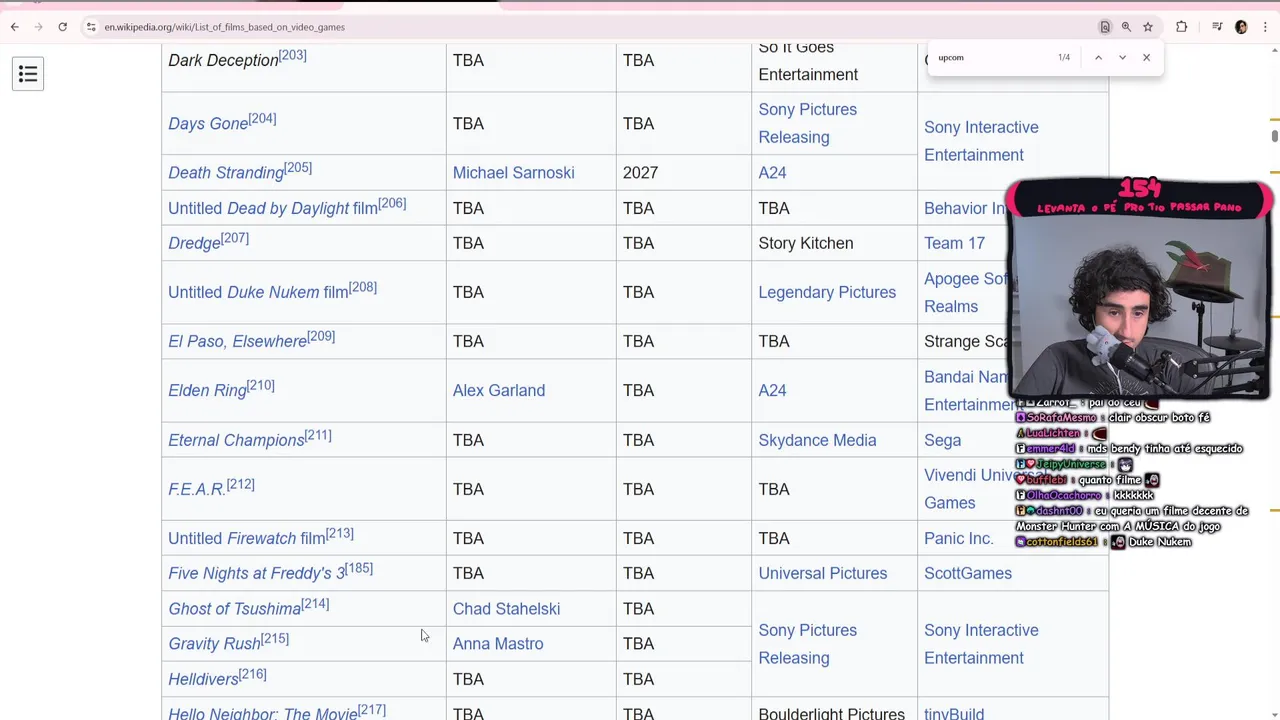Click the streamer webcam overlay
Viewport: 1280px width, 720px height.
(x=1139, y=290)
